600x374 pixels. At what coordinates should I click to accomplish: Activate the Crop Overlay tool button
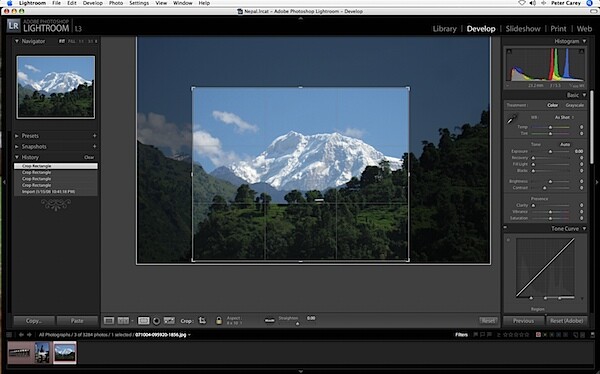point(143,320)
